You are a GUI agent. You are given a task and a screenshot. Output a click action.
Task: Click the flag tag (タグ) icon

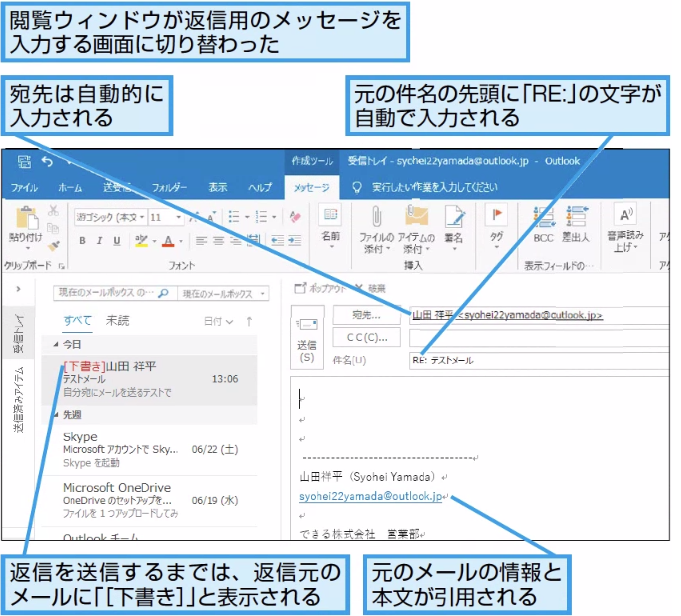(x=496, y=215)
